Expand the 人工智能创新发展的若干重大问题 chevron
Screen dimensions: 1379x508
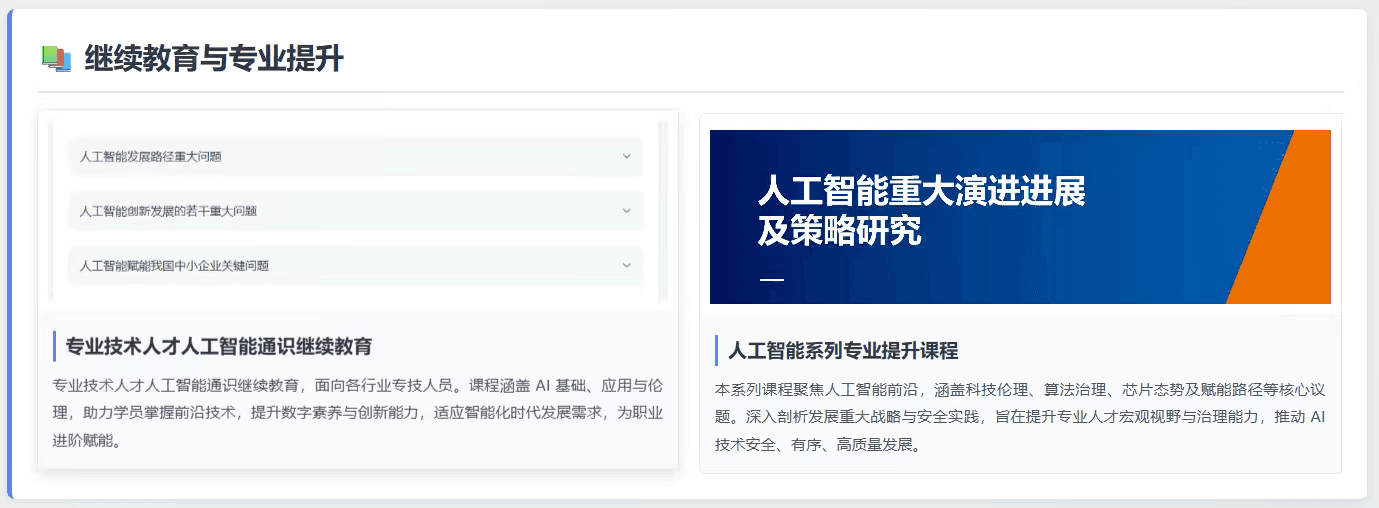pyautogui.click(x=627, y=211)
